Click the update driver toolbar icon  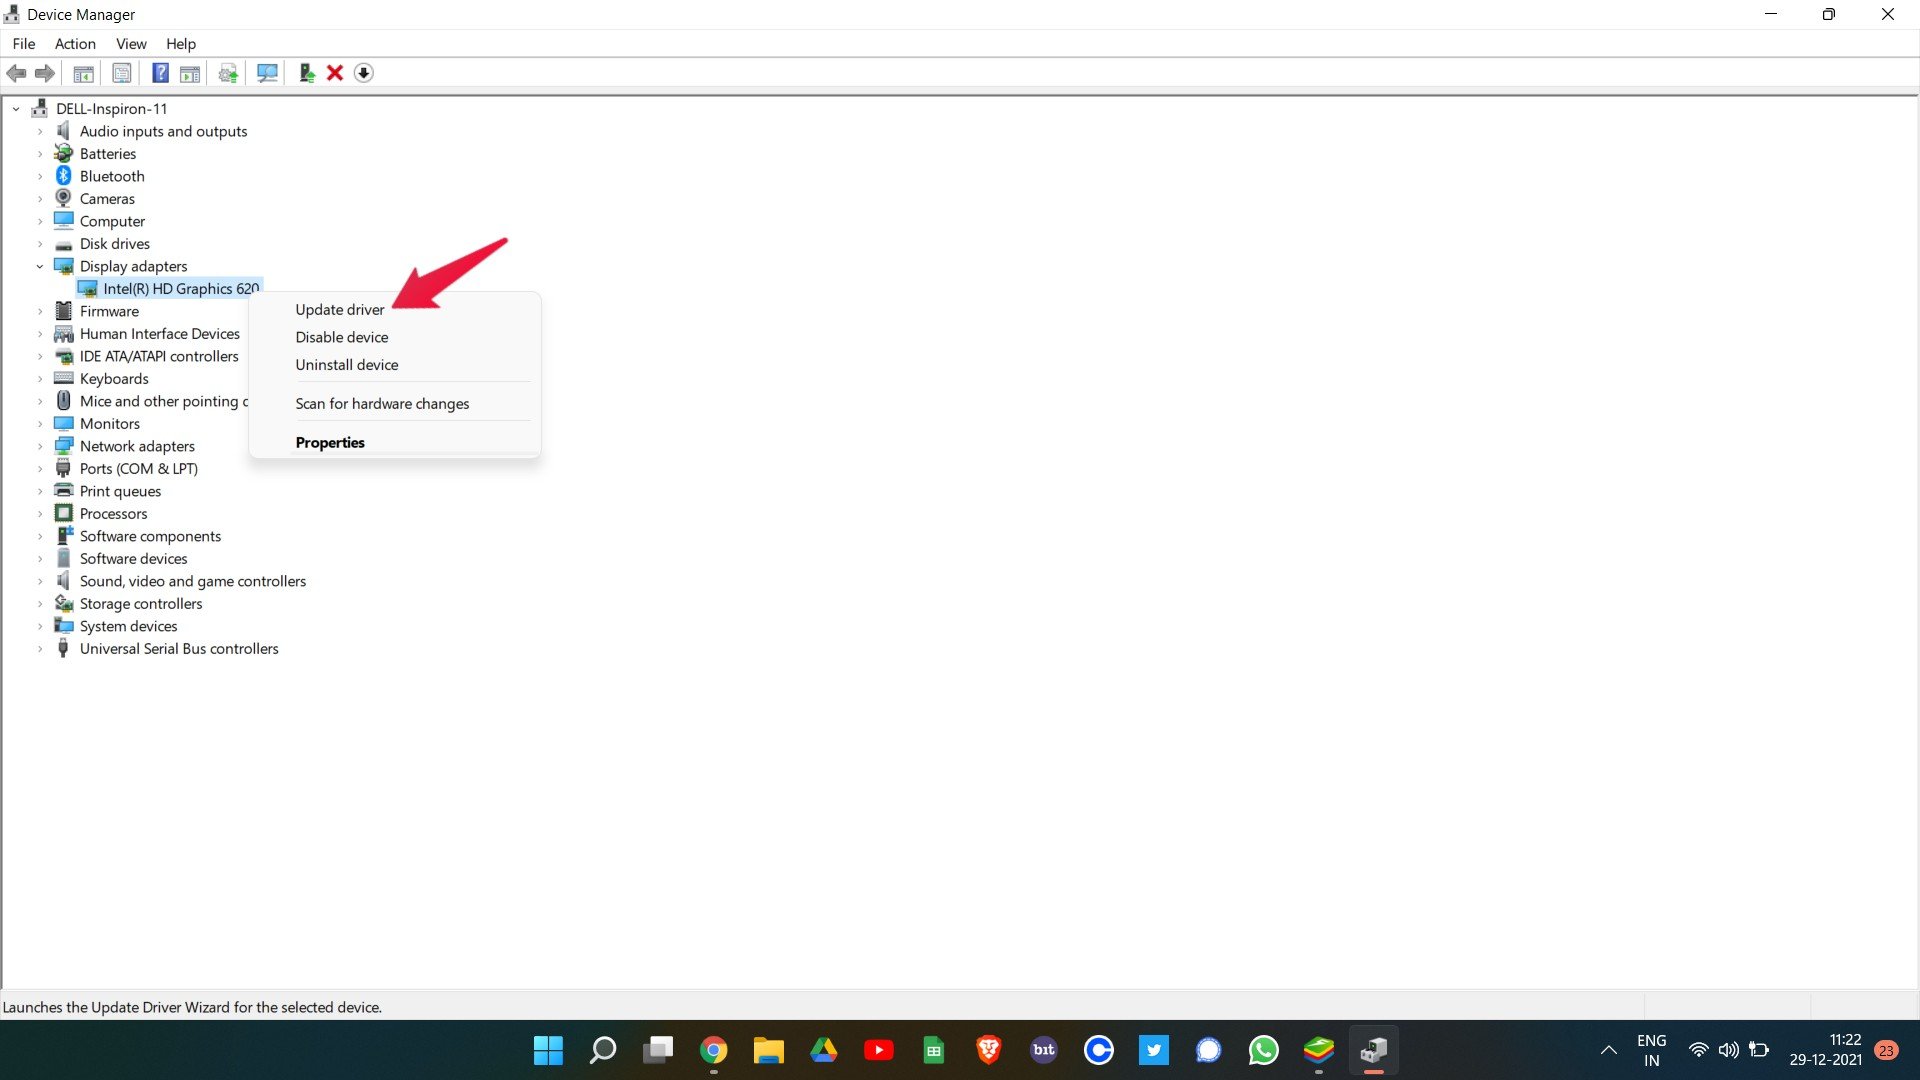pos(228,73)
